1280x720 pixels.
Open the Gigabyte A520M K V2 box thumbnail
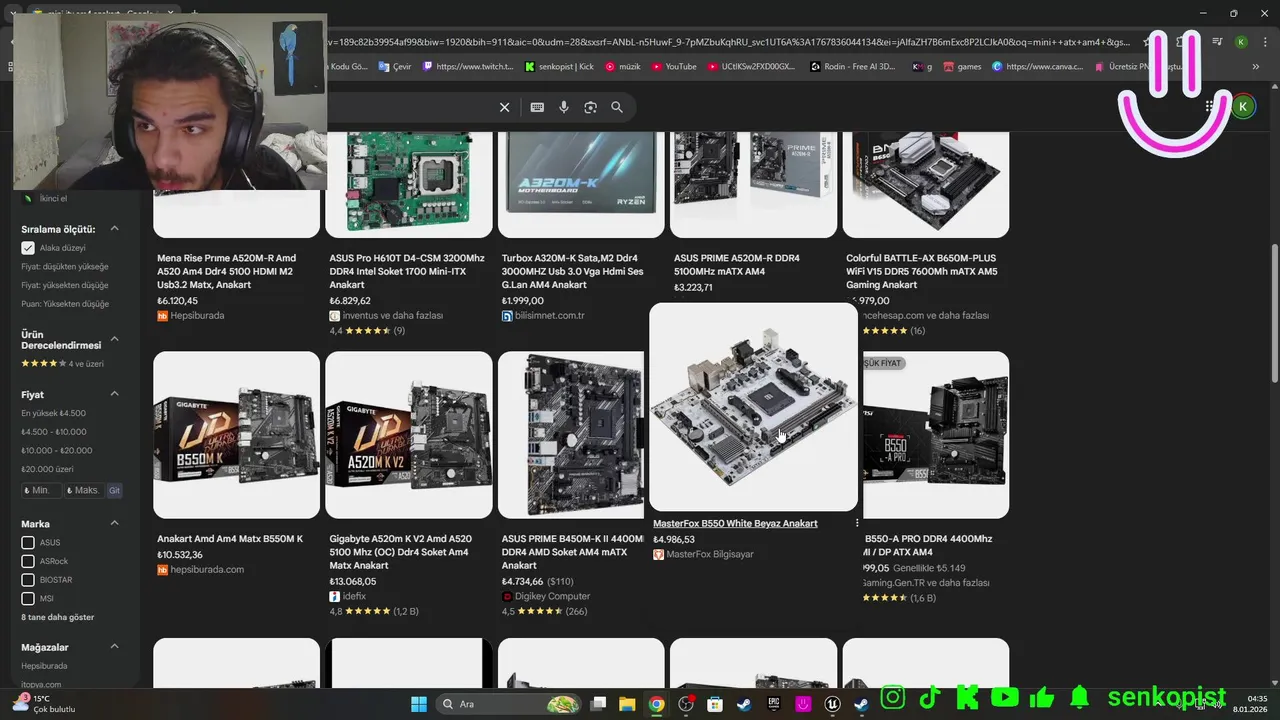coord(409,434)
